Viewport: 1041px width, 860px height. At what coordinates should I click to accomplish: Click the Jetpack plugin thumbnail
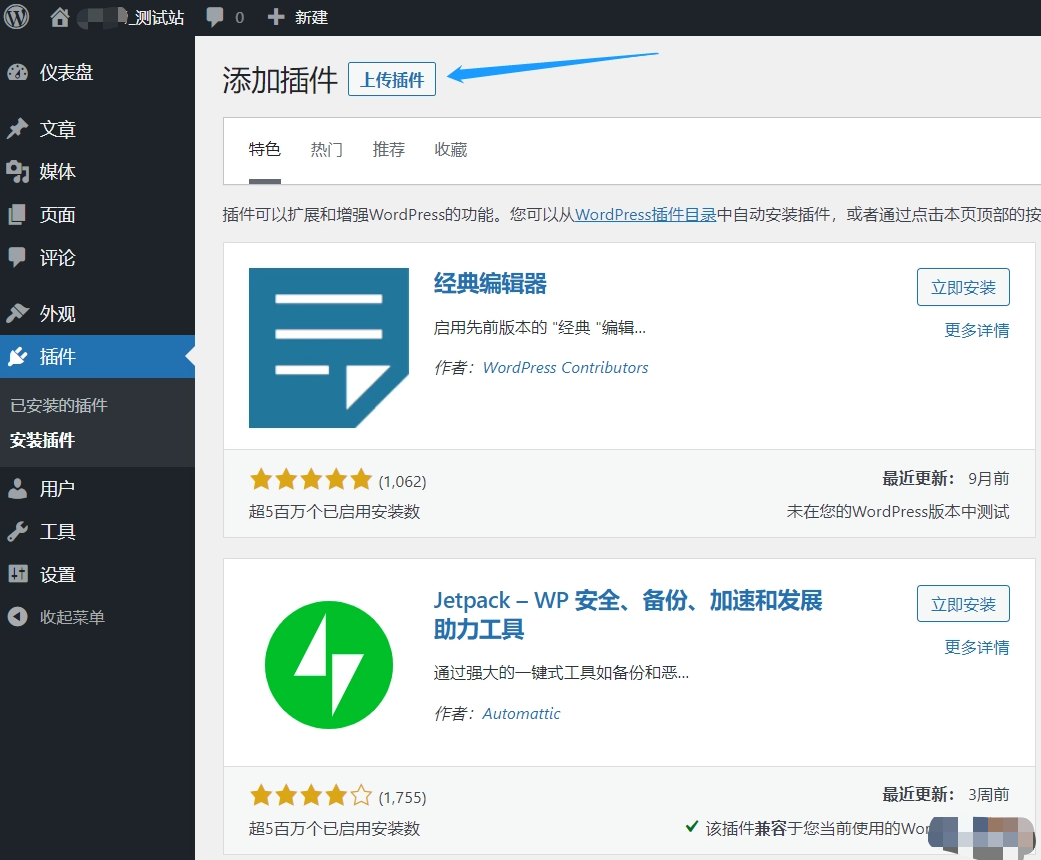329,665
